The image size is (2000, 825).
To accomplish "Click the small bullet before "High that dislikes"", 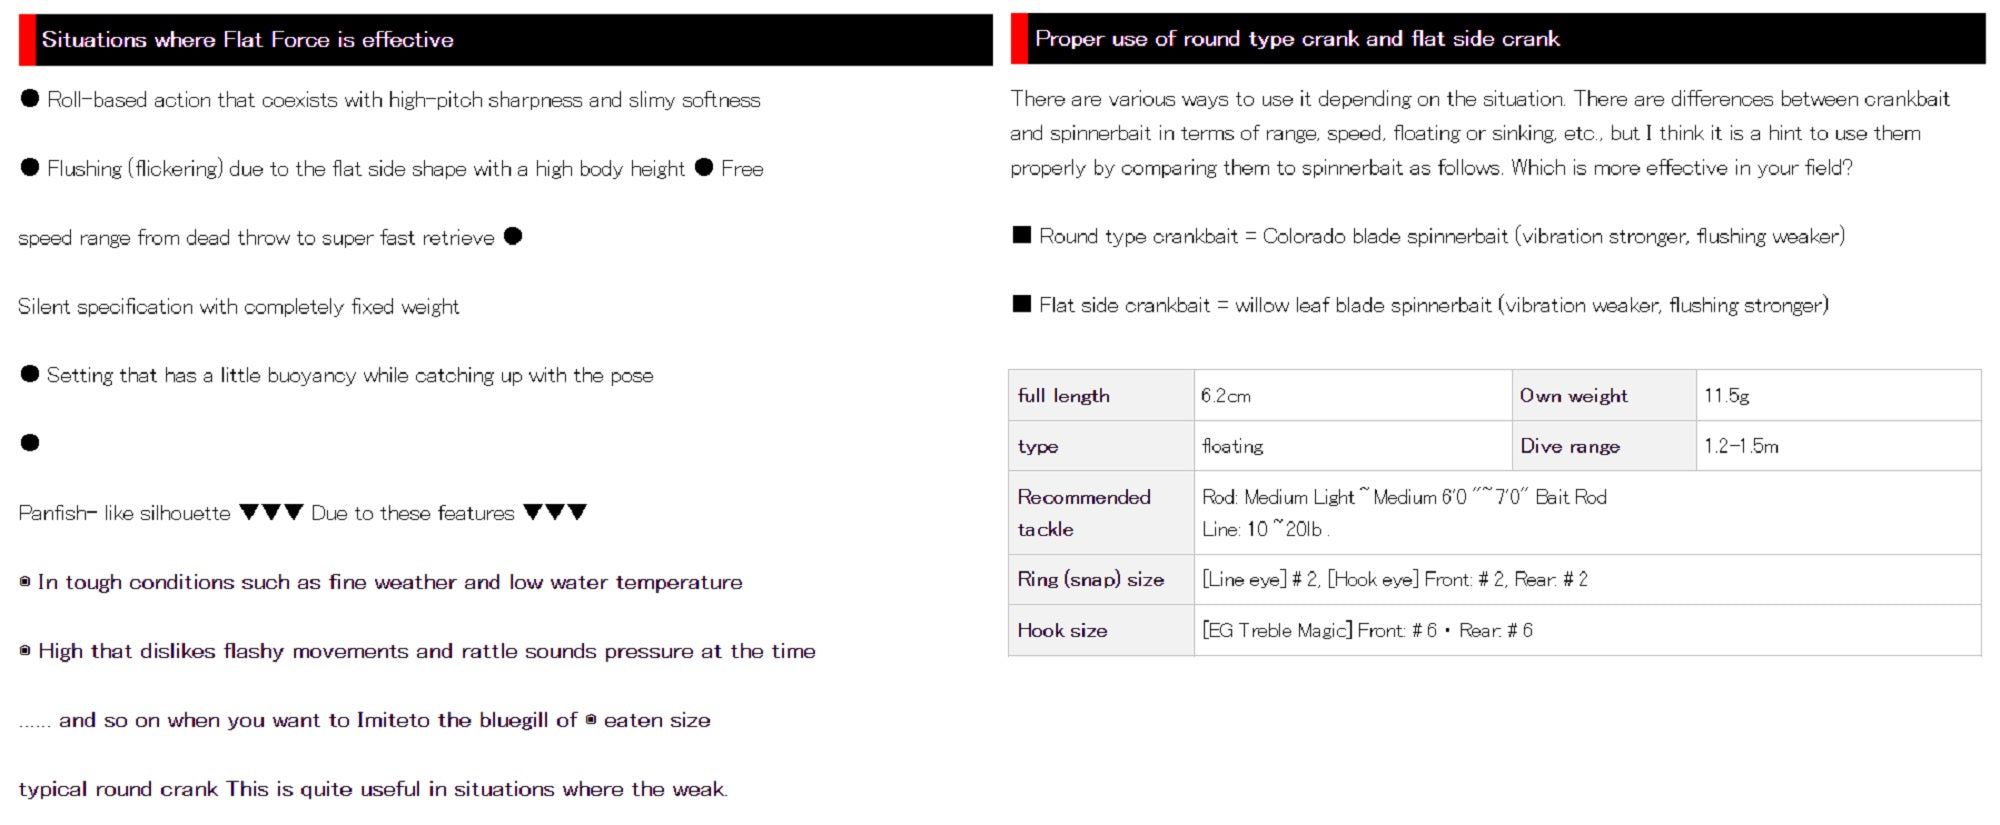I will 25,651.
